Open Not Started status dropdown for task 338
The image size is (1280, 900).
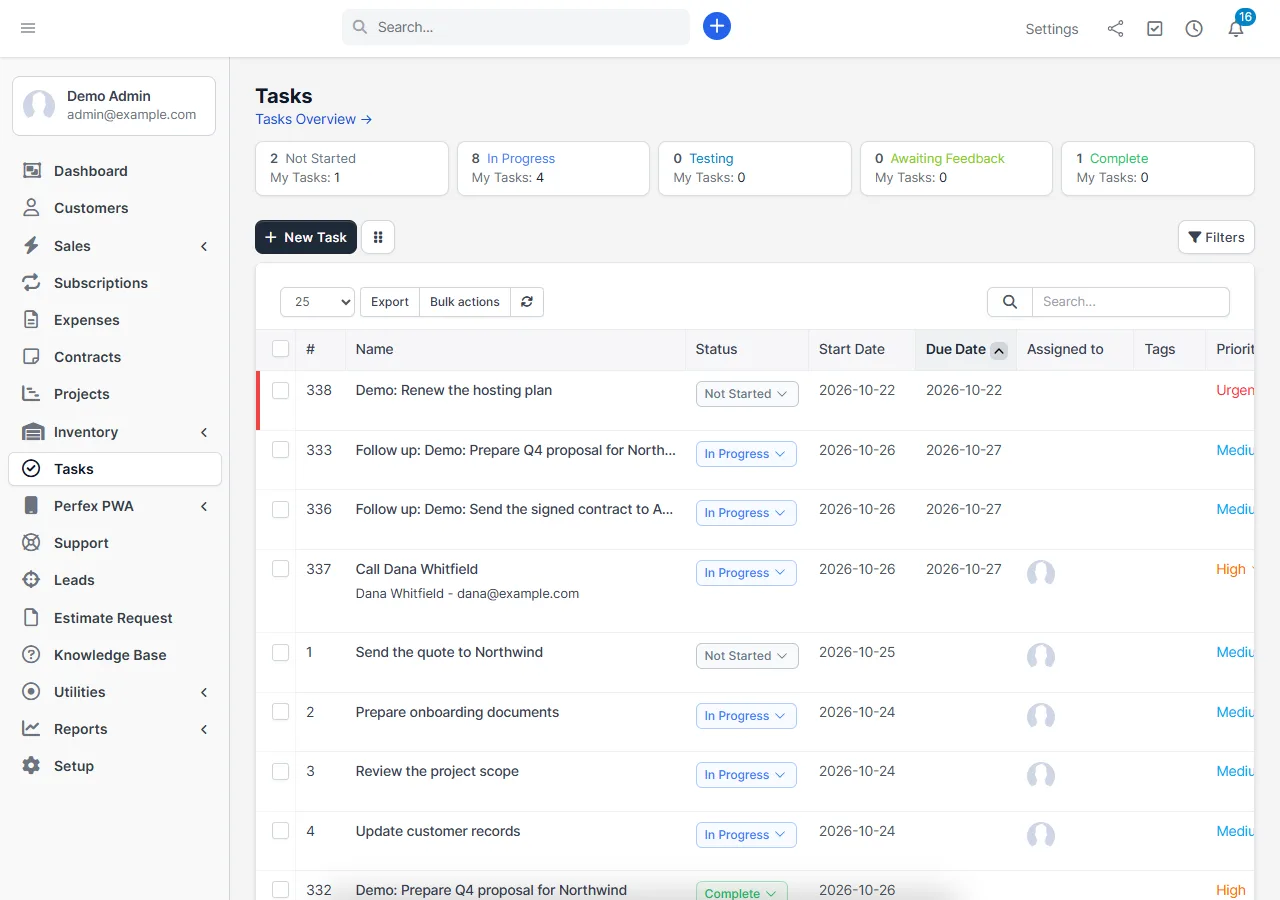pyautogui.click(x=747, y=394)
